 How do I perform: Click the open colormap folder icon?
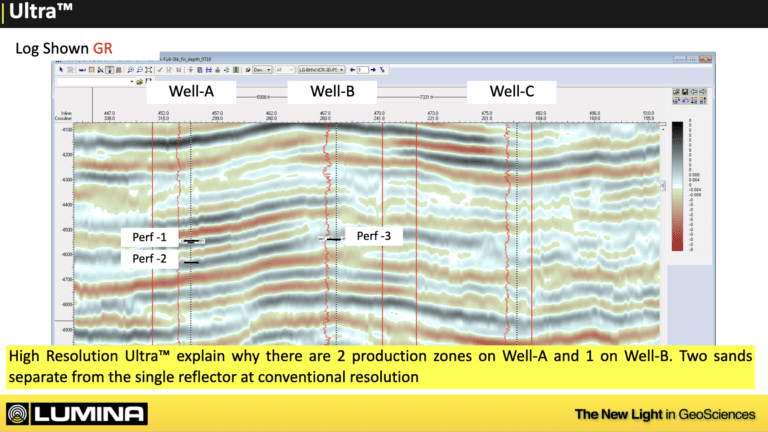click(676, 92)
